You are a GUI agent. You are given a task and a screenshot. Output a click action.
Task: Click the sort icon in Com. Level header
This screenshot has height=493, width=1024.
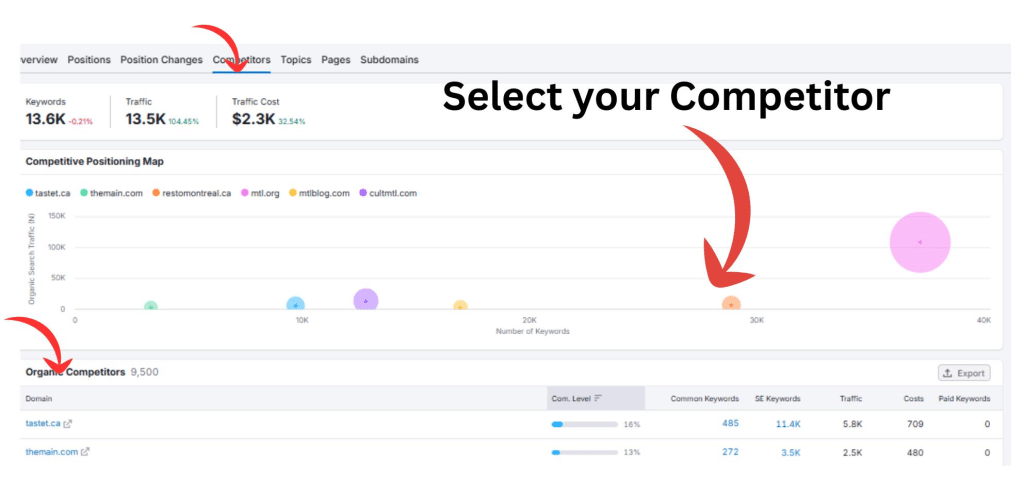tap(598, 399)
